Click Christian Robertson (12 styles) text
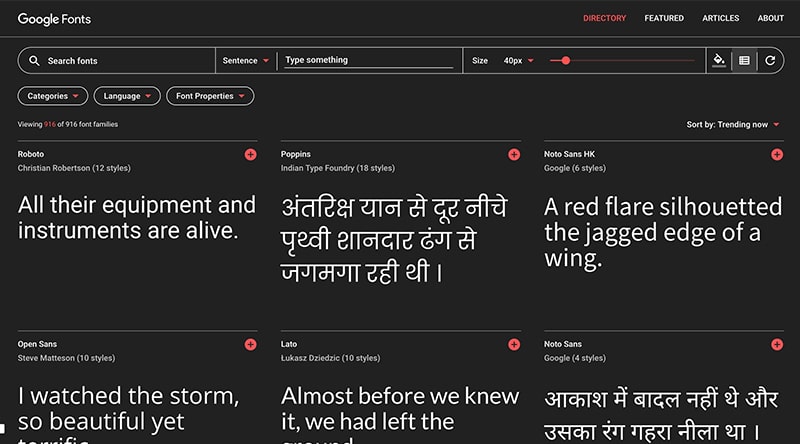800x444 pixels. [74, 168]
